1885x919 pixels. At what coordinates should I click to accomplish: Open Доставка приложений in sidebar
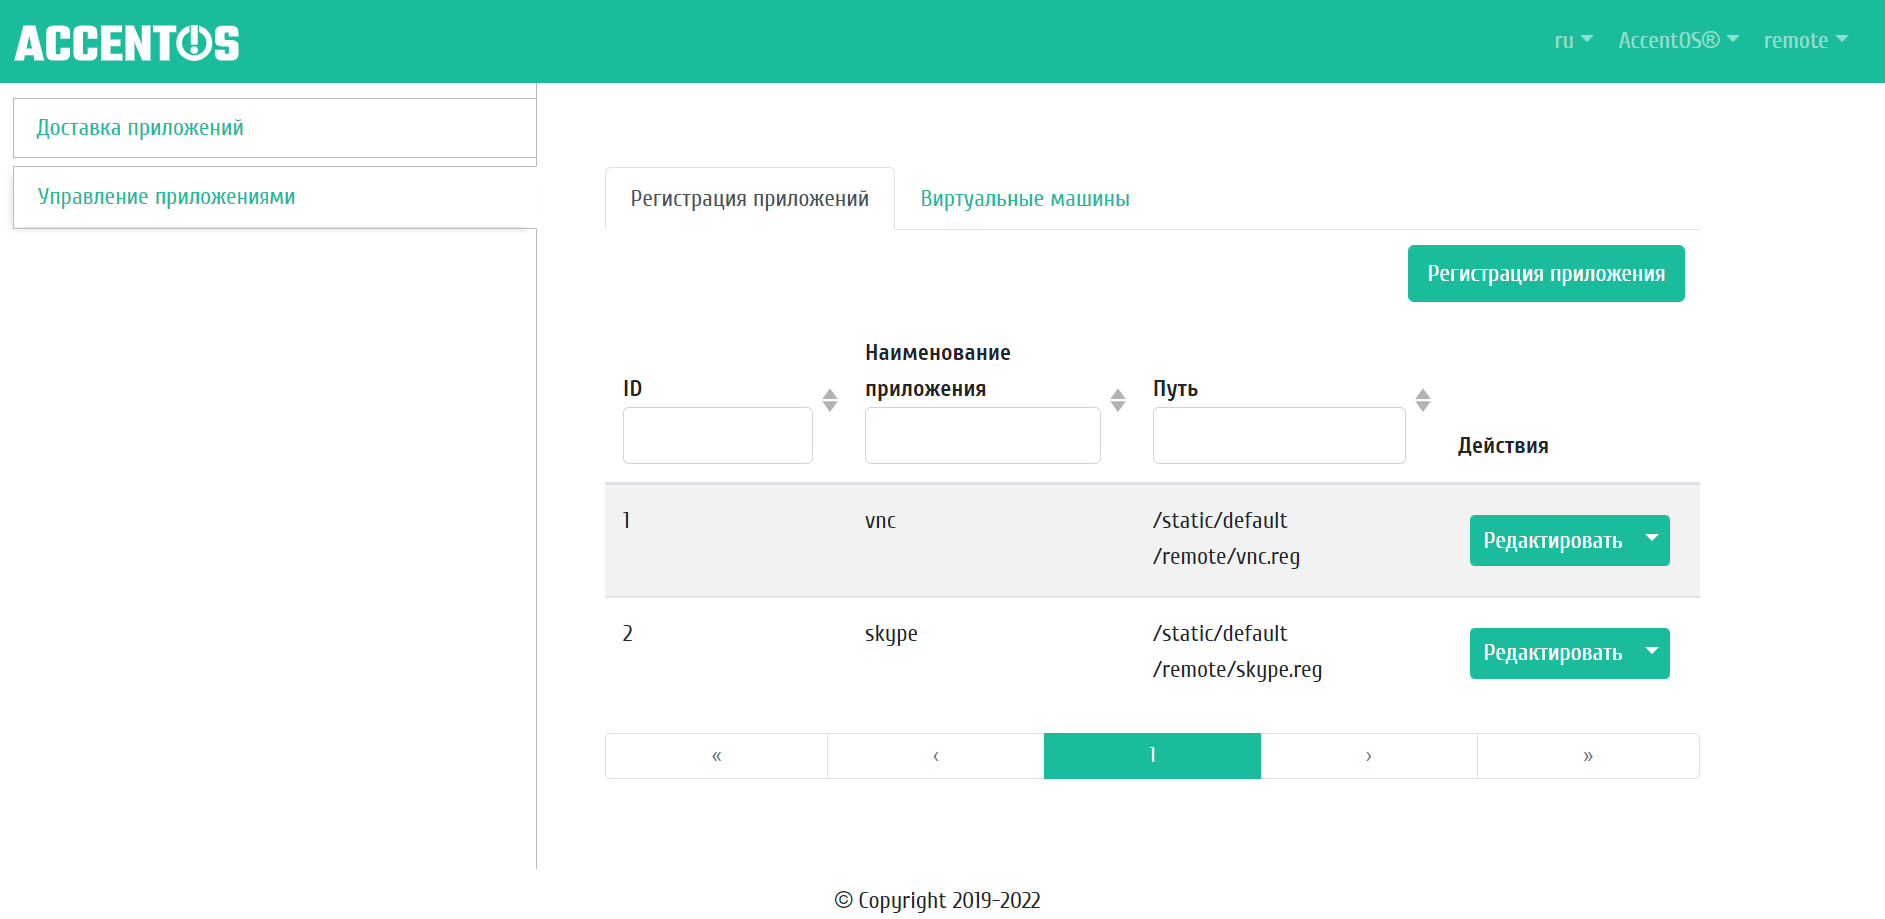point(140,128)
